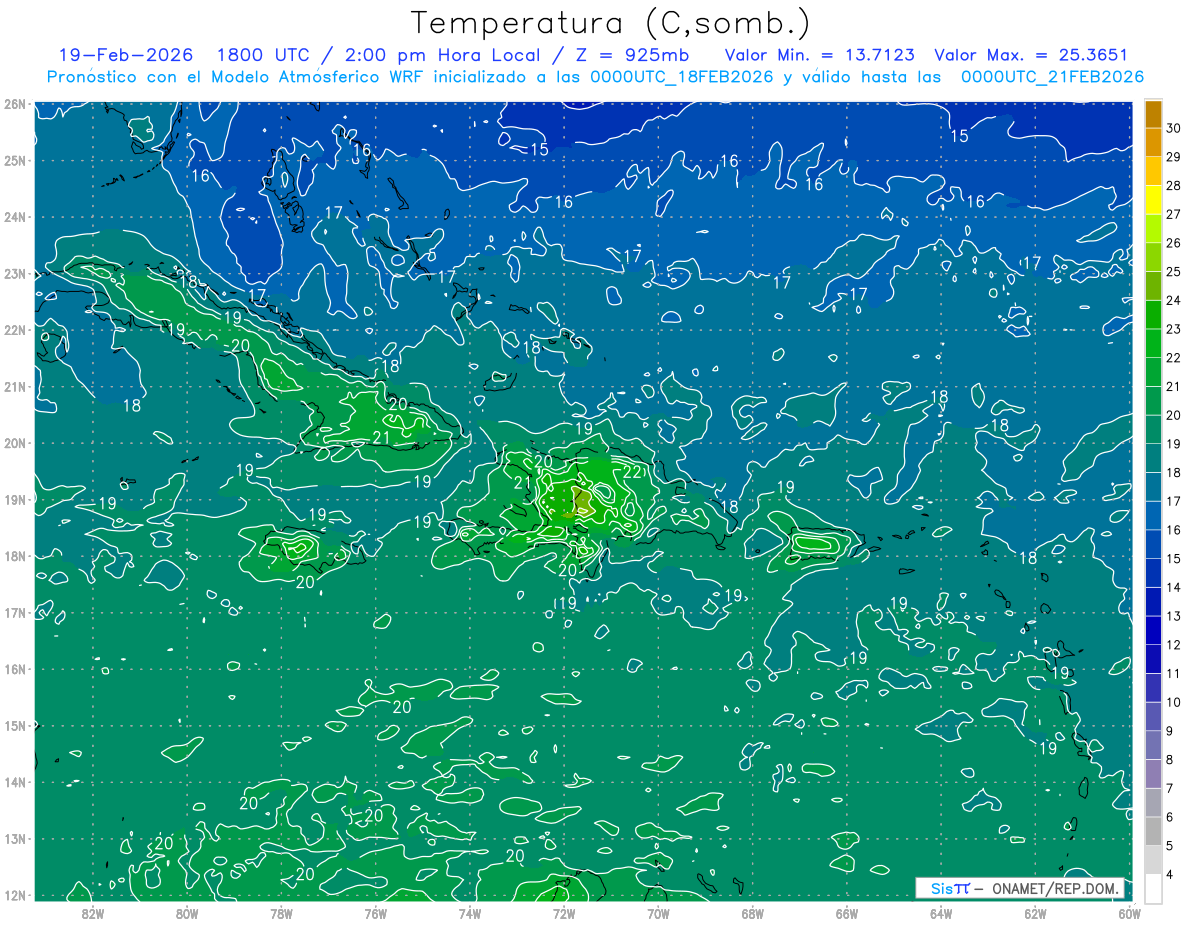Click initialization time '0000UTC_18FEB2026'

(x=683, y=76)
